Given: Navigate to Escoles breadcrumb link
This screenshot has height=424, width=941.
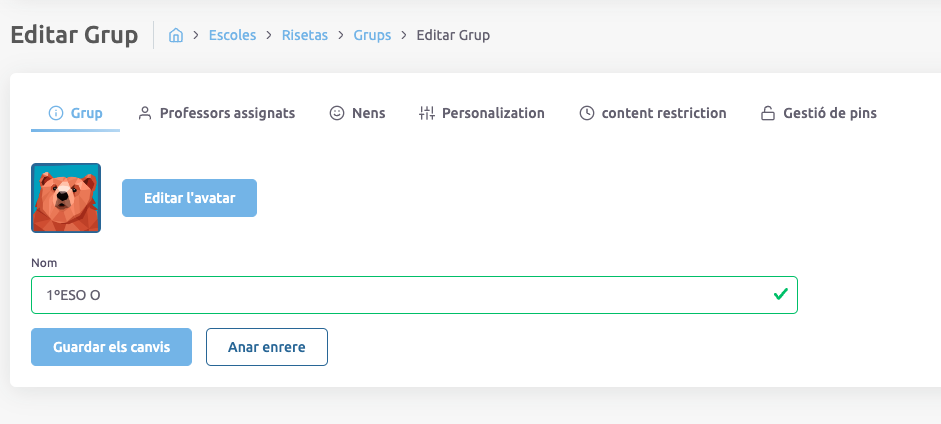Looking at the screenshot, I should [x=232, y=35].
